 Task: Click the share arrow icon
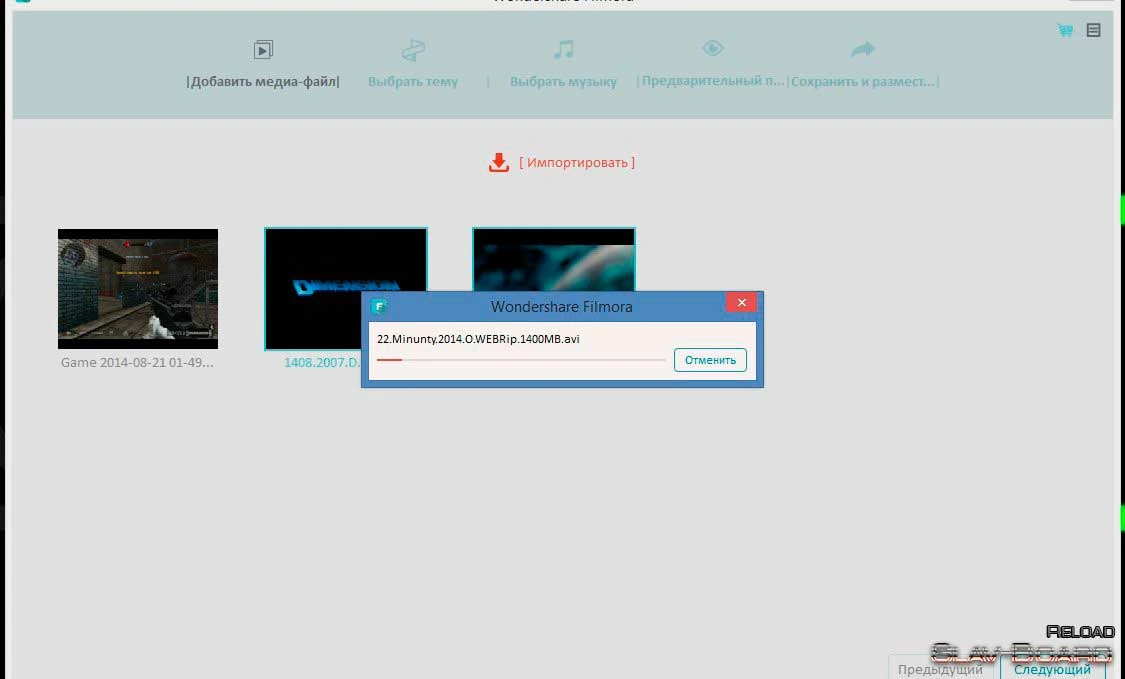[863, 49]
